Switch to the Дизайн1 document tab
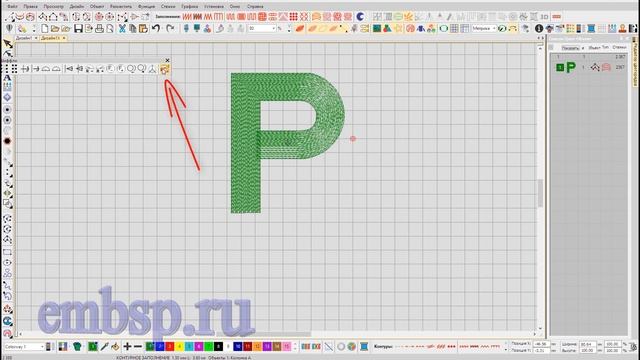640x360 pixels. pyautogui.click(x=24, y=38)
